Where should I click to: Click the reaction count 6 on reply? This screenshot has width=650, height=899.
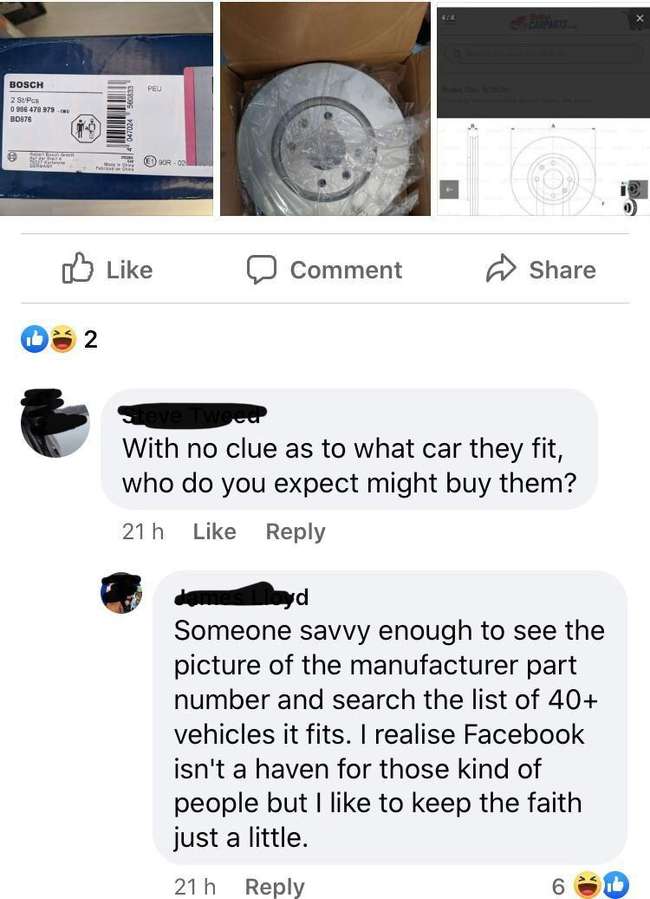click(558, 886)
